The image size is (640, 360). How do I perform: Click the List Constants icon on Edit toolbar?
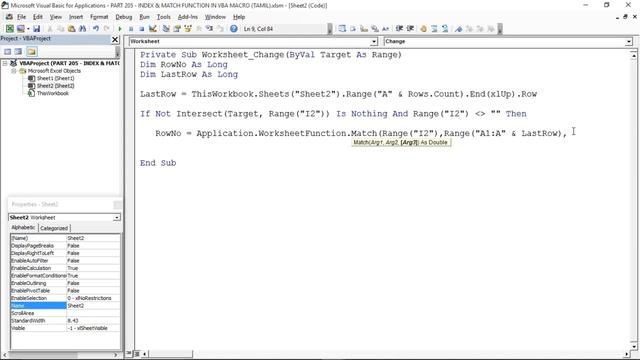click(353, 29)
